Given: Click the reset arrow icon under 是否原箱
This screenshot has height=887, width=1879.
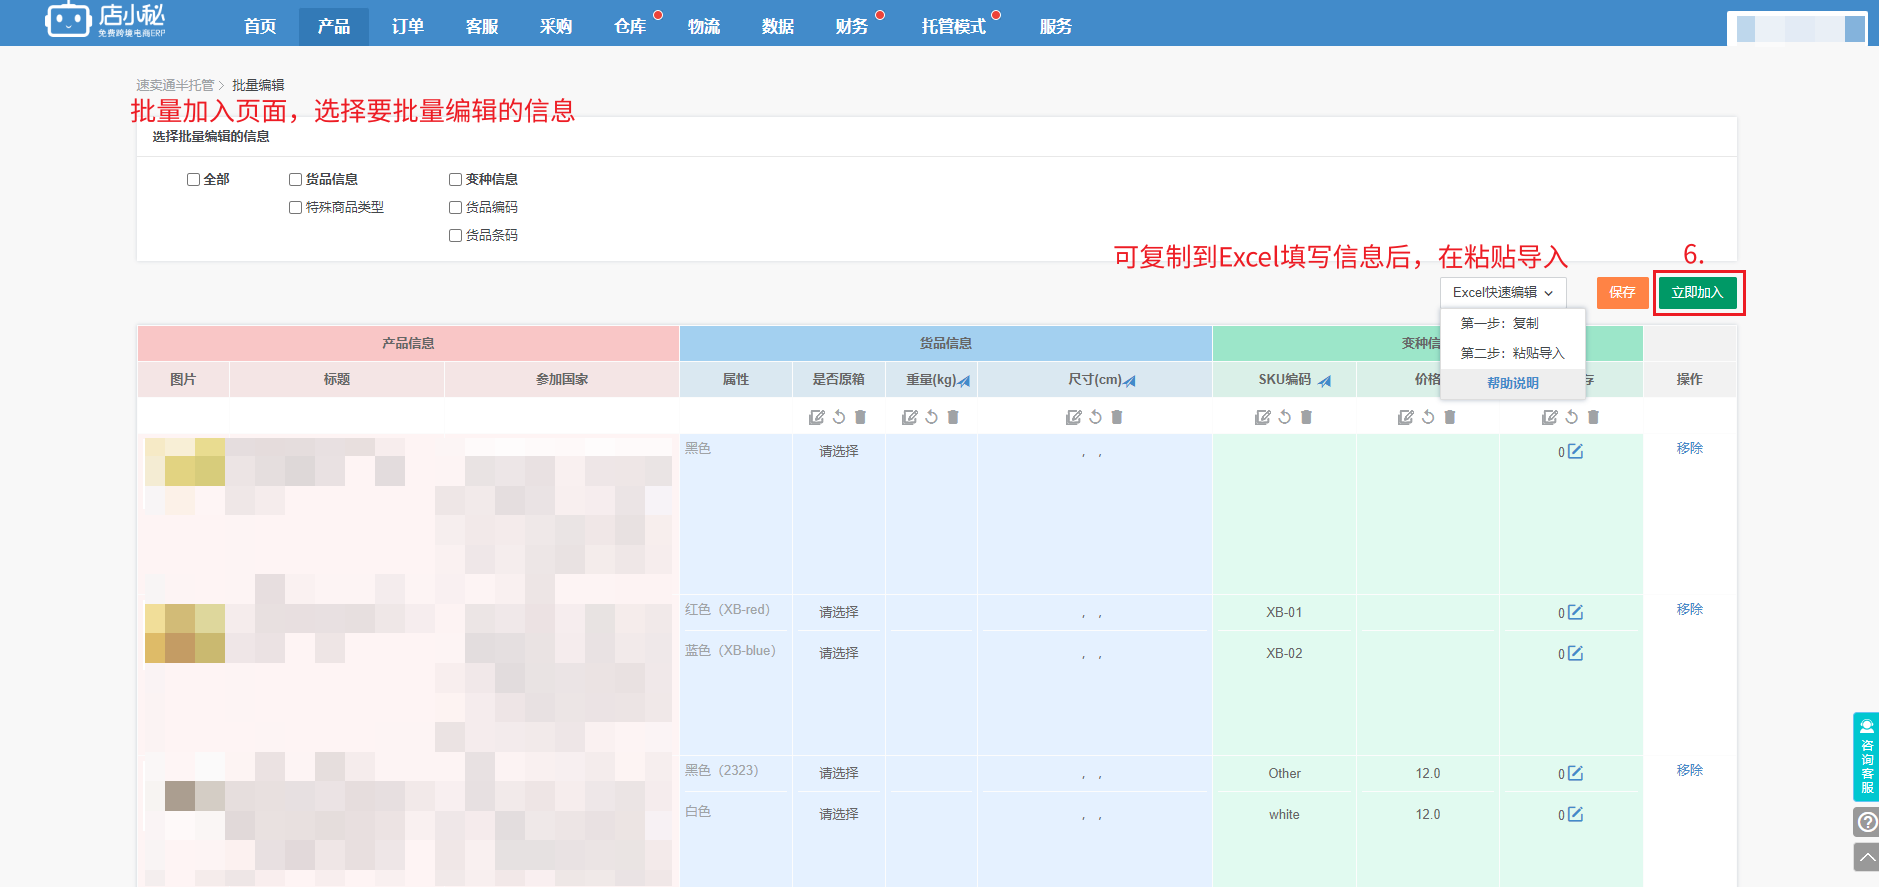Looking at the screenshot, I should 839,417.
